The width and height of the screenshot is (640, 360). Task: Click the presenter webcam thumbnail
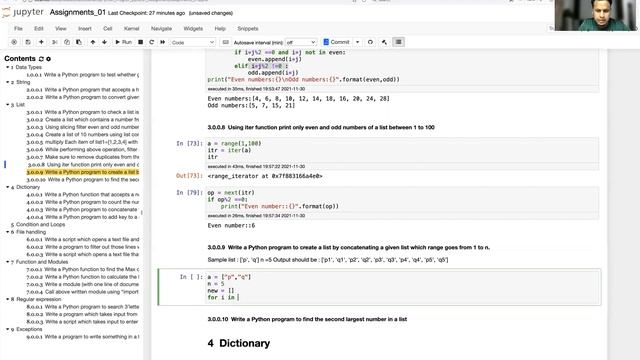[596, 16]
